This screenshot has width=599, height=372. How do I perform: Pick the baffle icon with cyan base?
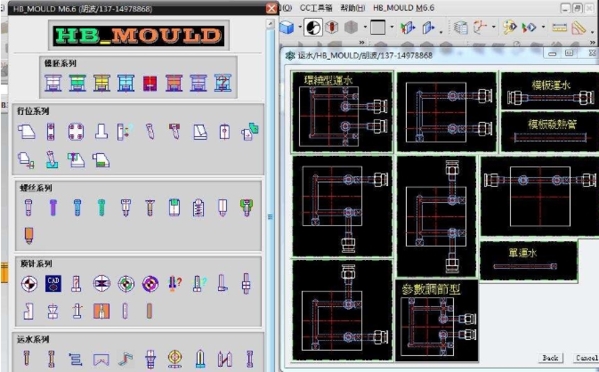(200, 359)
